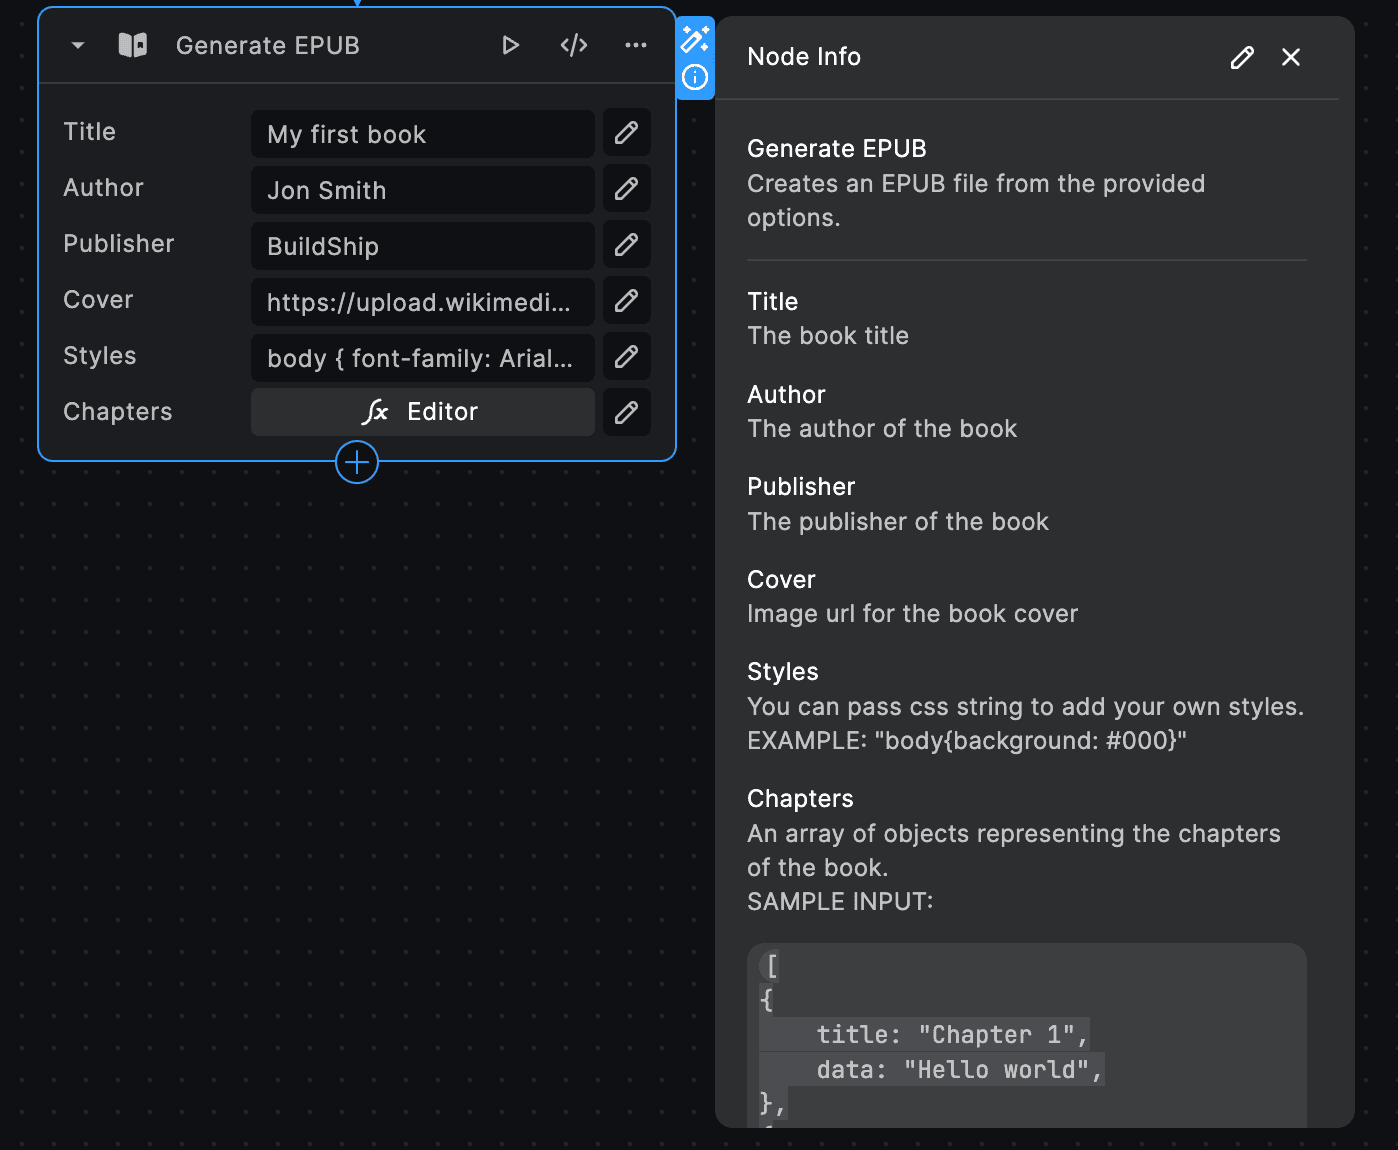
Task: Open the node options ellipsis menu
Action: [635, 45]
